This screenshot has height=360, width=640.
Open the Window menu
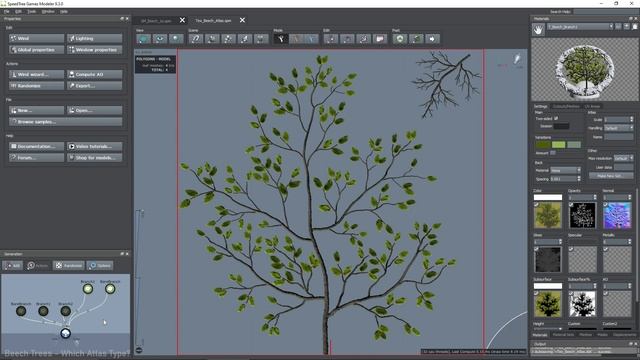(x=48, y=11)
